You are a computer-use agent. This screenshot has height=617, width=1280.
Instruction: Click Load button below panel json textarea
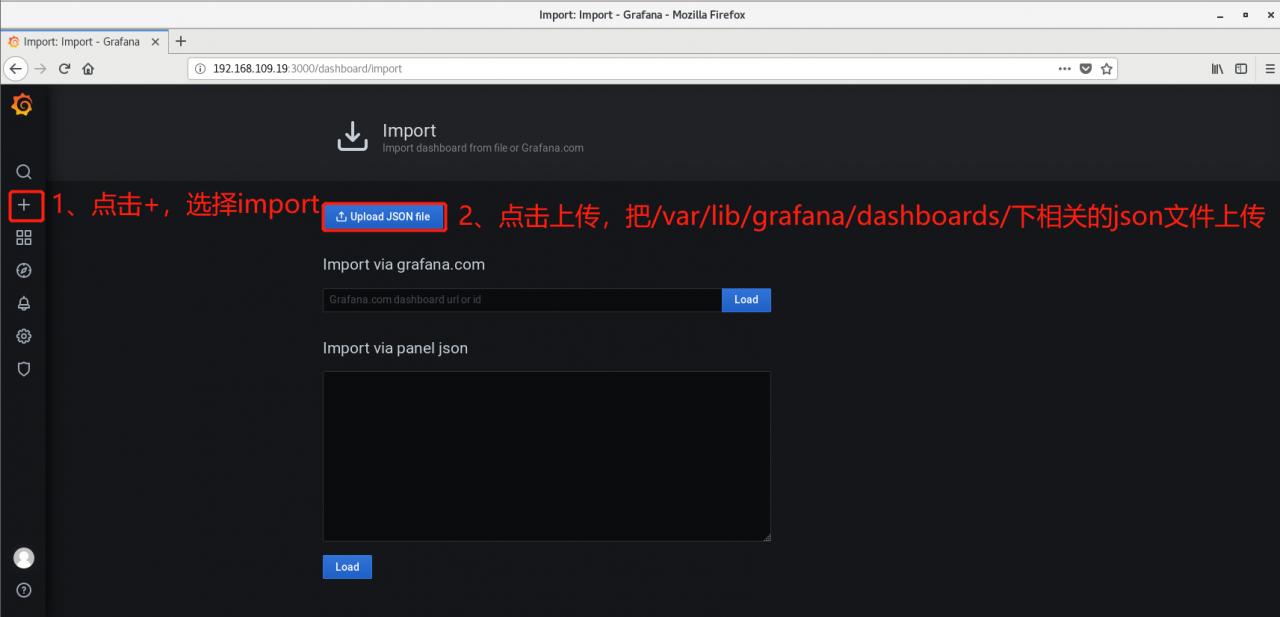click(x=347, y=567)
